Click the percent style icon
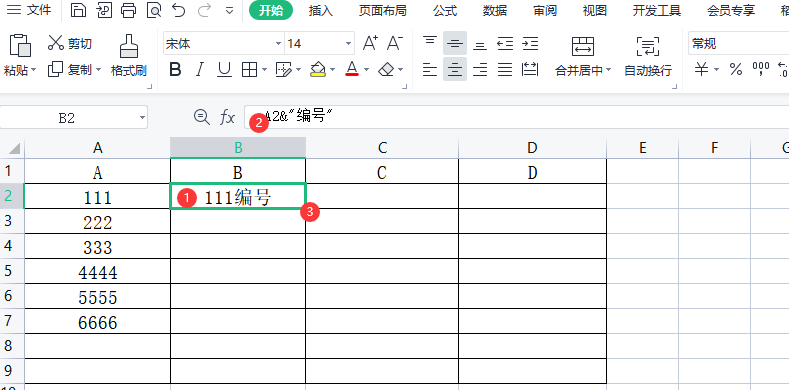 736,69
